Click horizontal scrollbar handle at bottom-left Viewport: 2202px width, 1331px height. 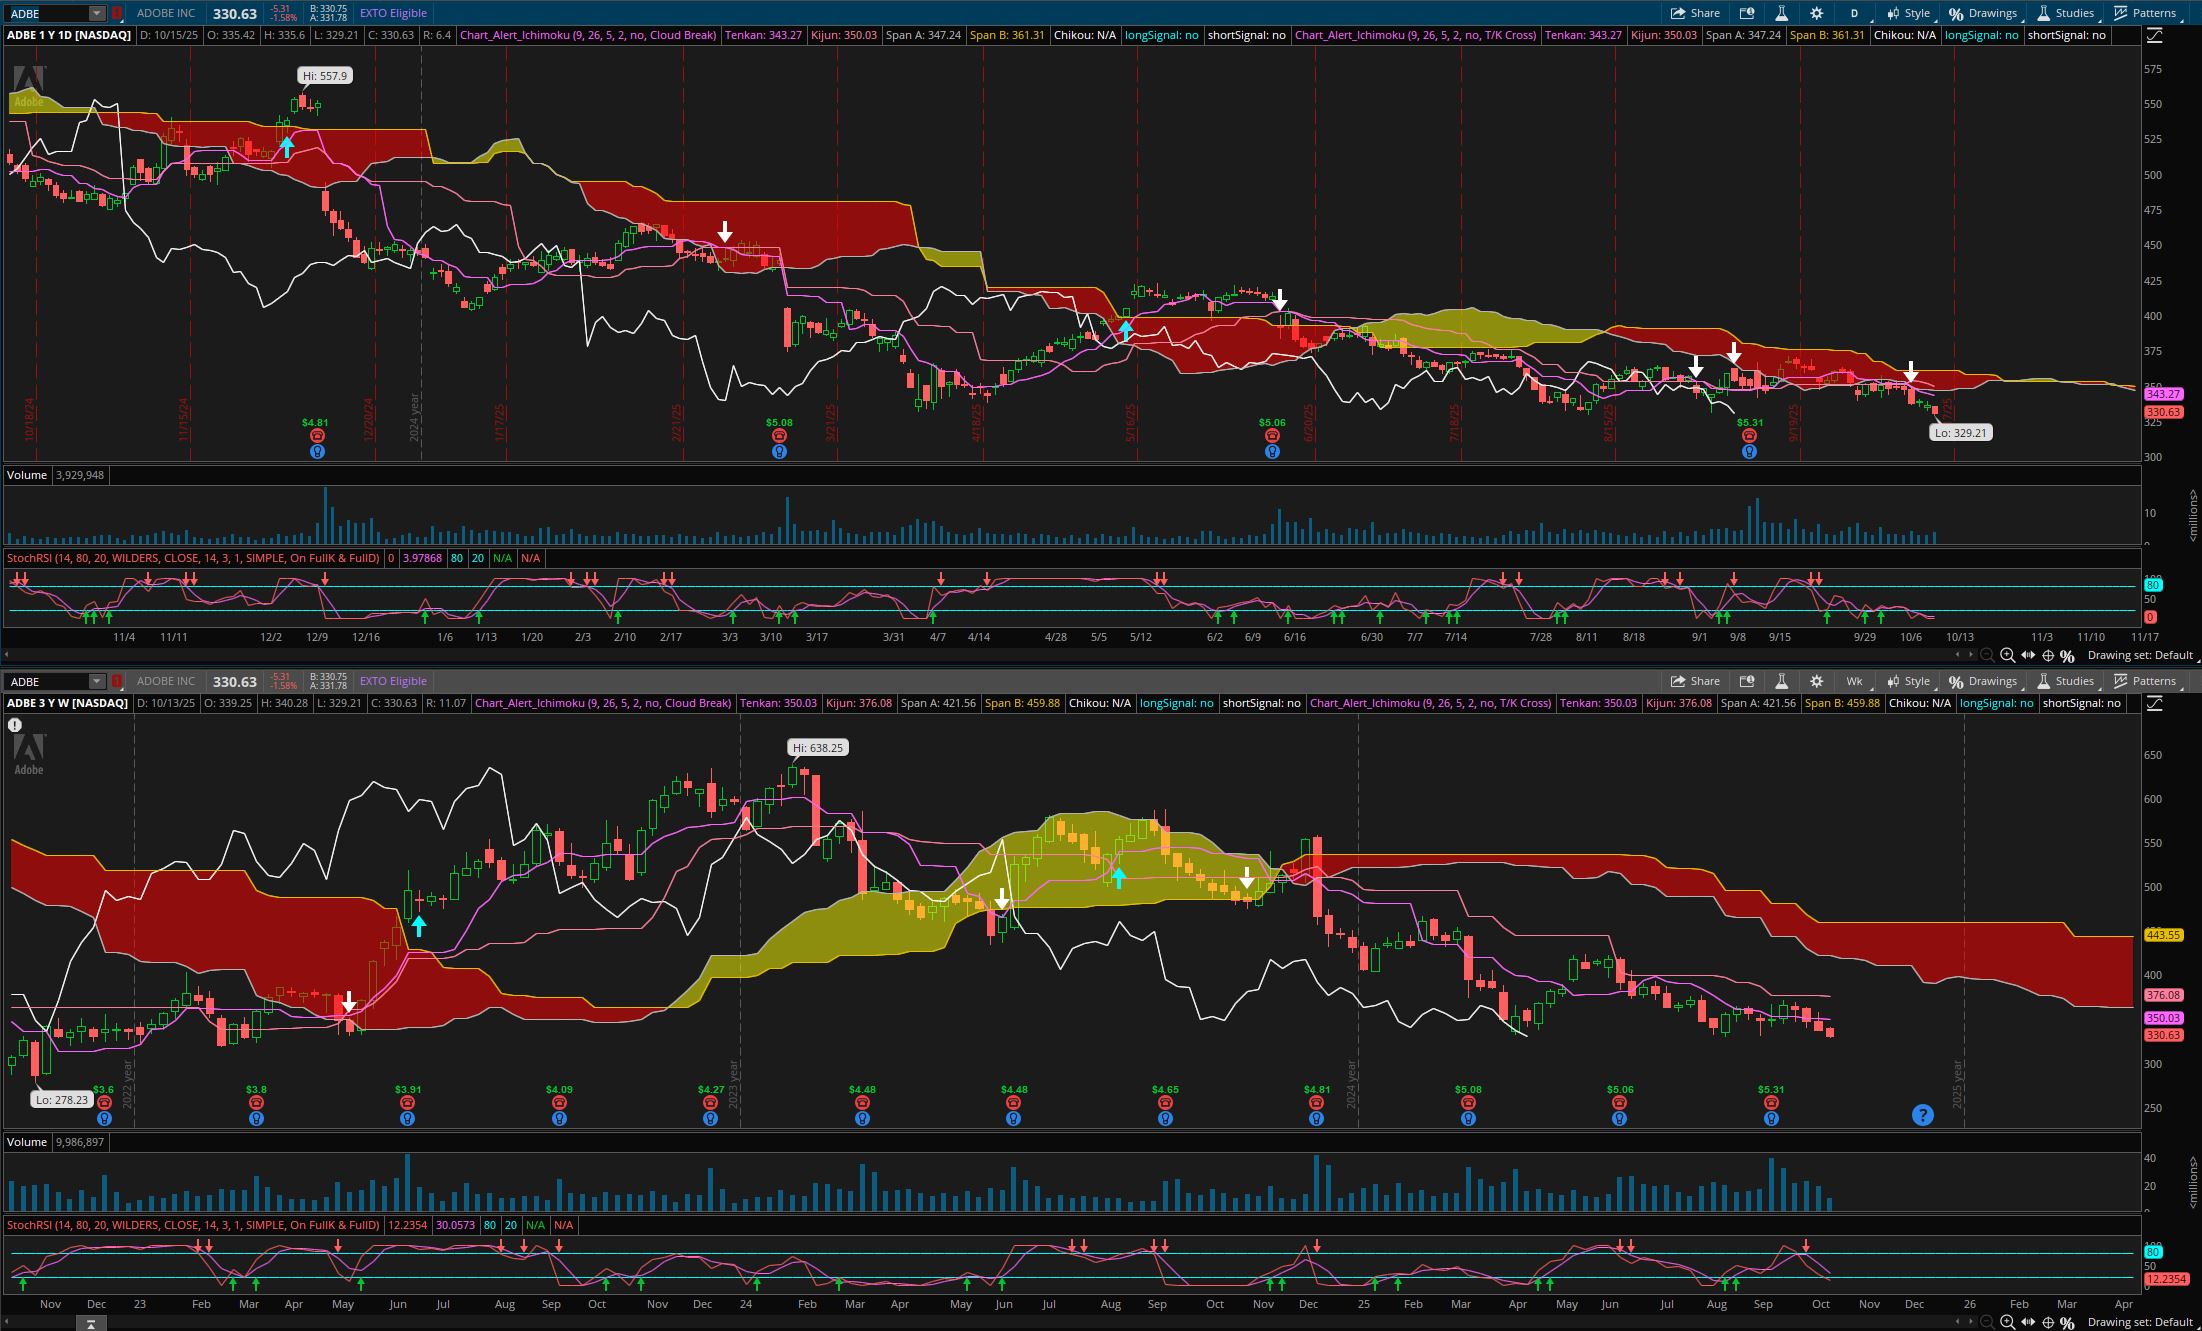(x=90, y=1324)
